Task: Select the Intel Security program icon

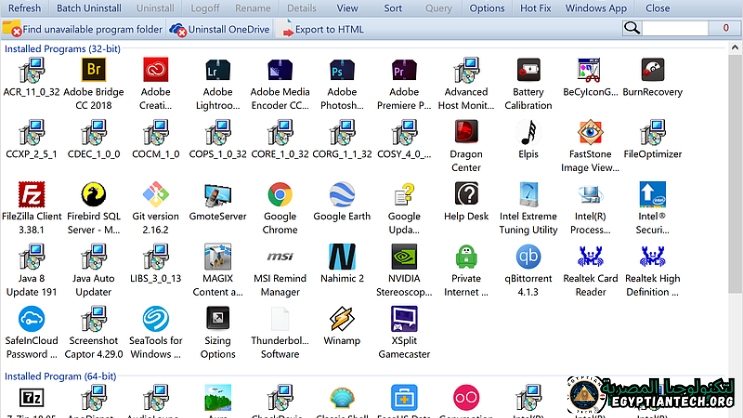Action: pyautogui.click(x=652, y=194)
